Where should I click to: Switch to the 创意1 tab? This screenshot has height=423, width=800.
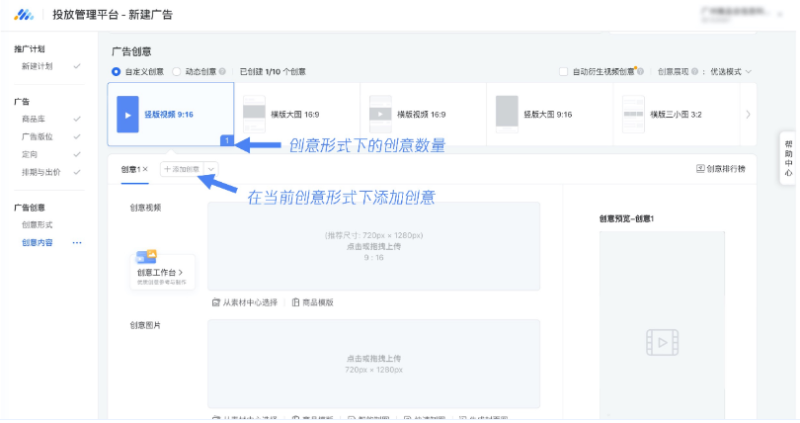[131, 169]
